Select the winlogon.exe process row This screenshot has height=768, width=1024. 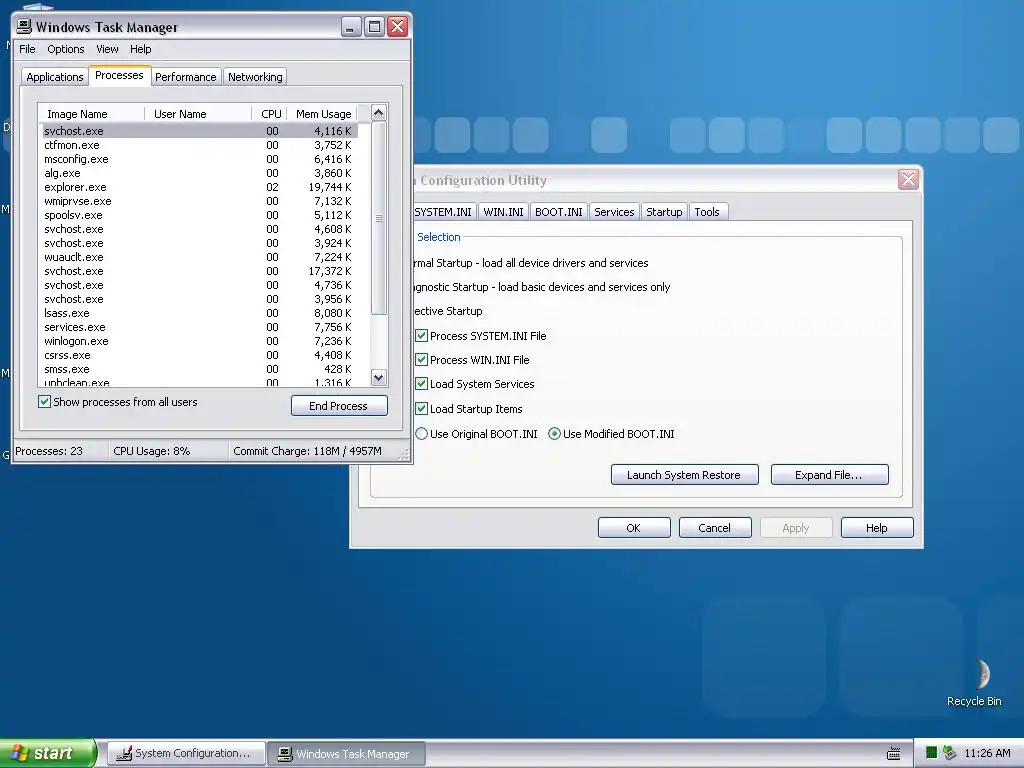point(198,342)
